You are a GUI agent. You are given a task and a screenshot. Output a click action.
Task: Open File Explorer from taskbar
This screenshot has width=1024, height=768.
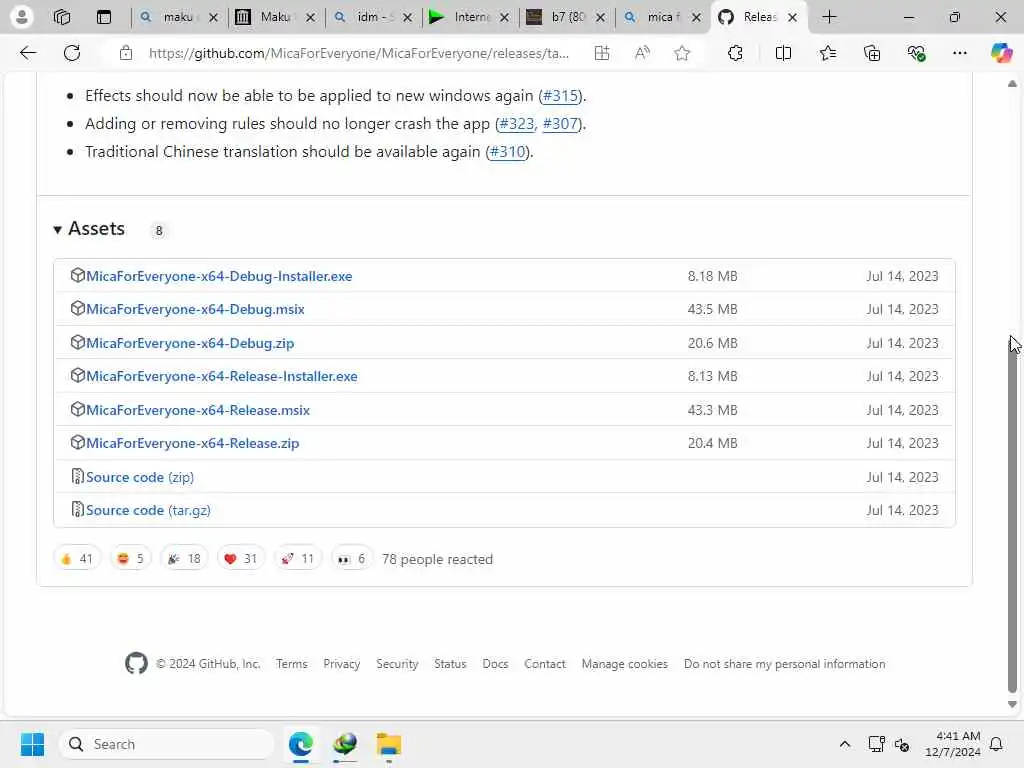[389, 744]
